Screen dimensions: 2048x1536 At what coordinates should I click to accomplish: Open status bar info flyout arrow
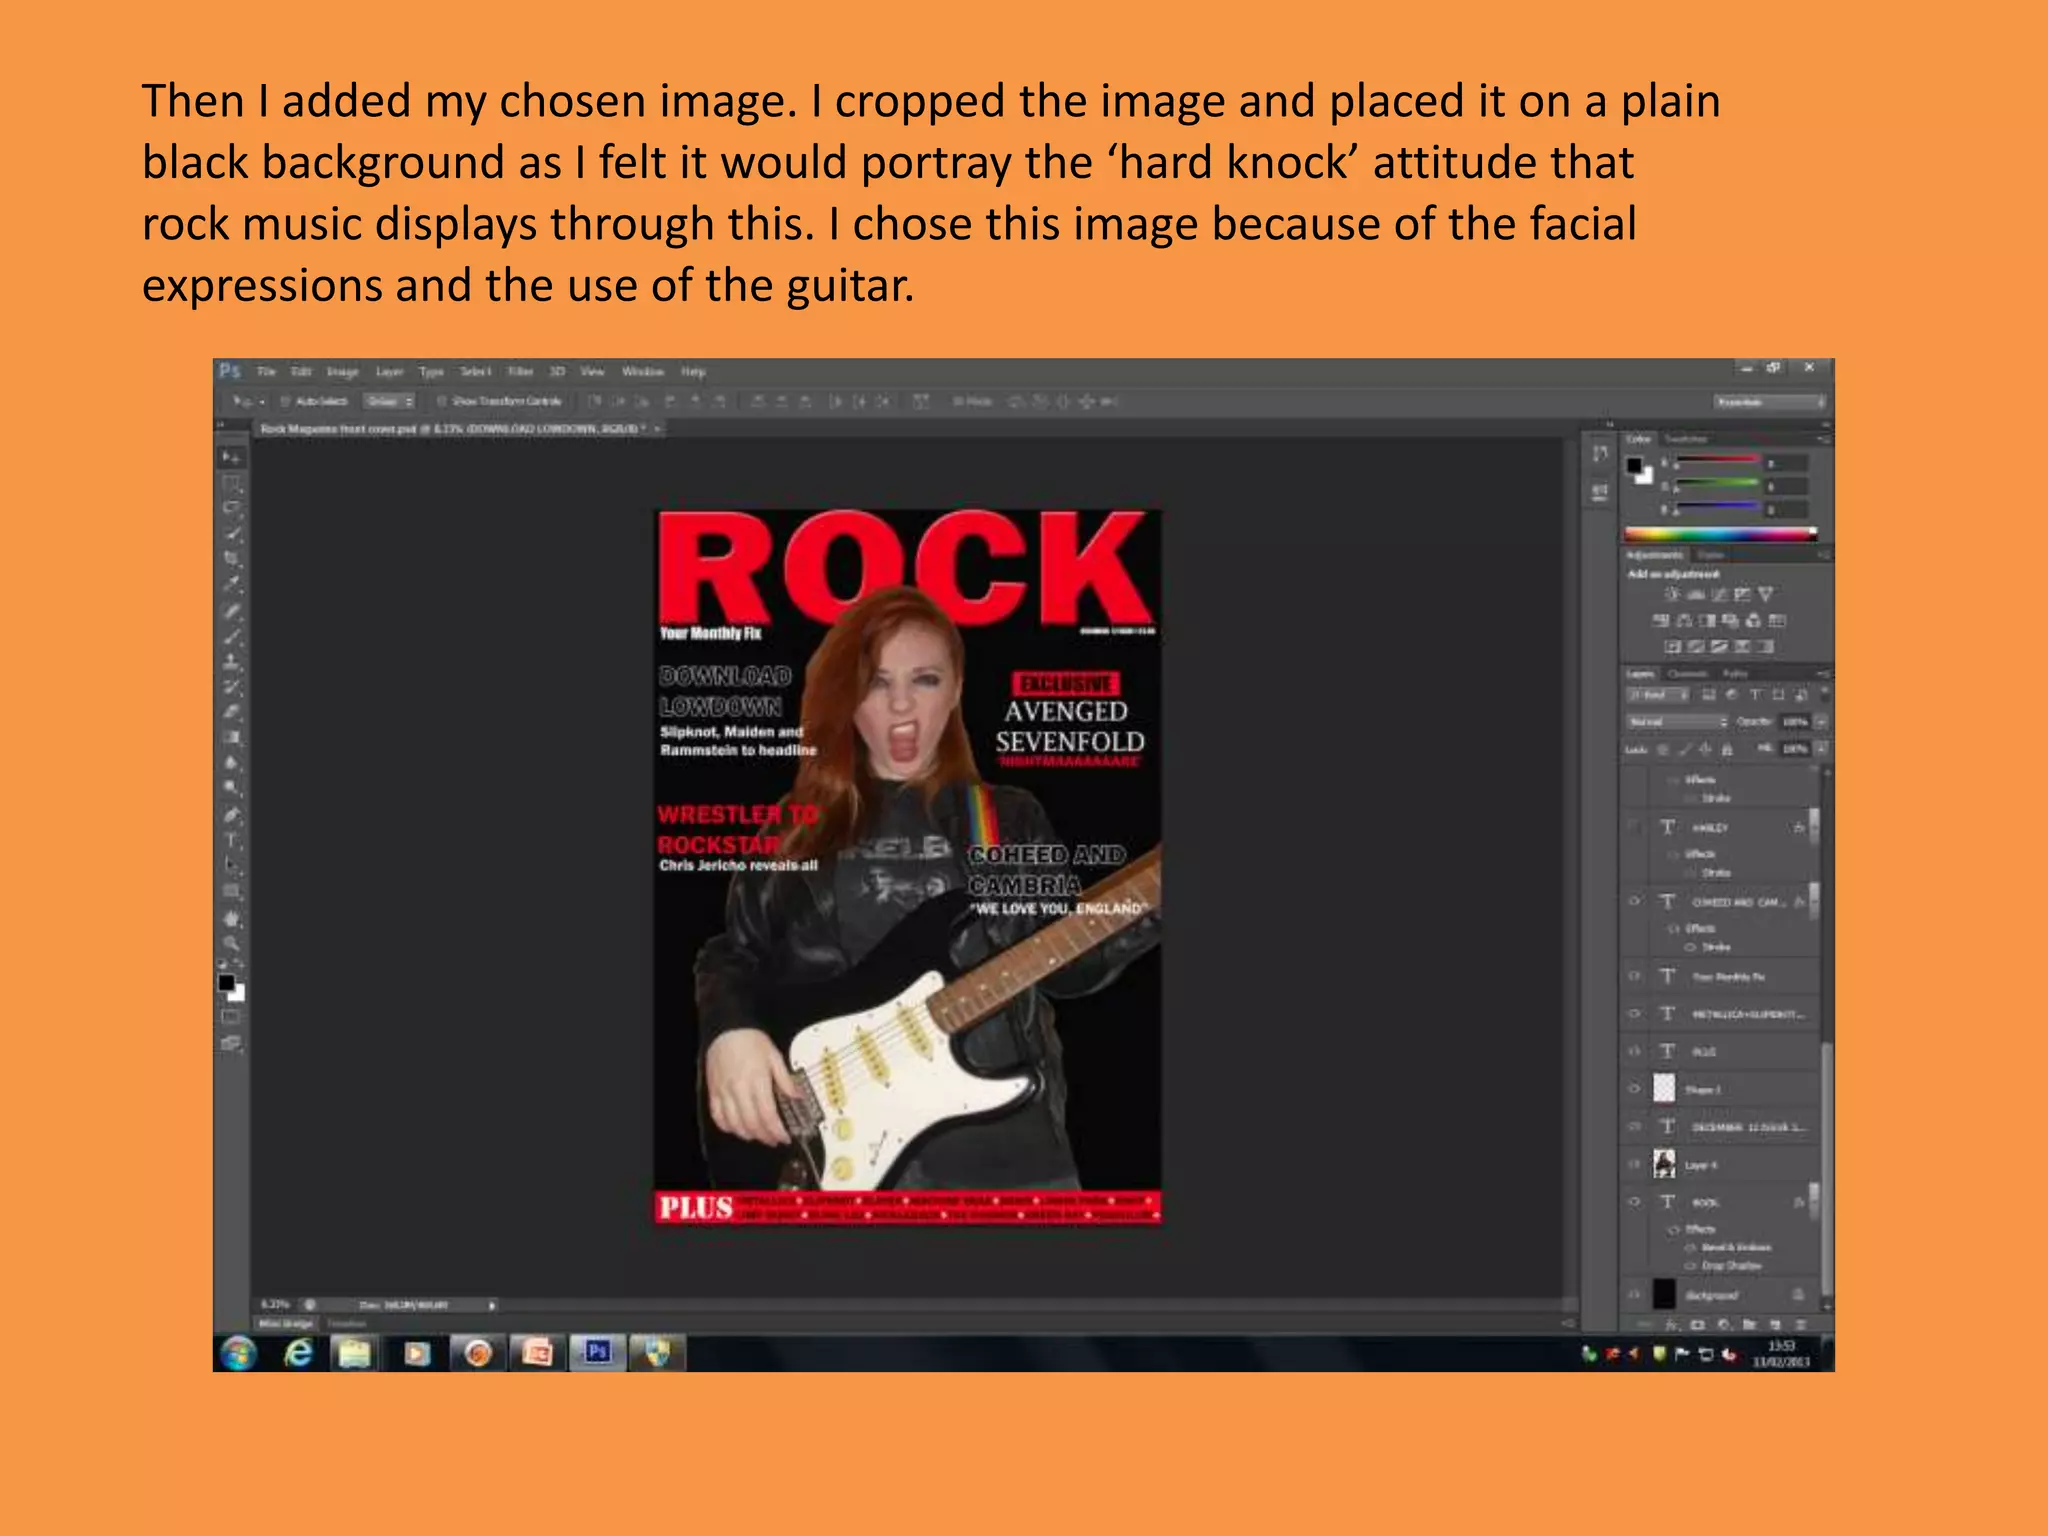click(492, 1305)
